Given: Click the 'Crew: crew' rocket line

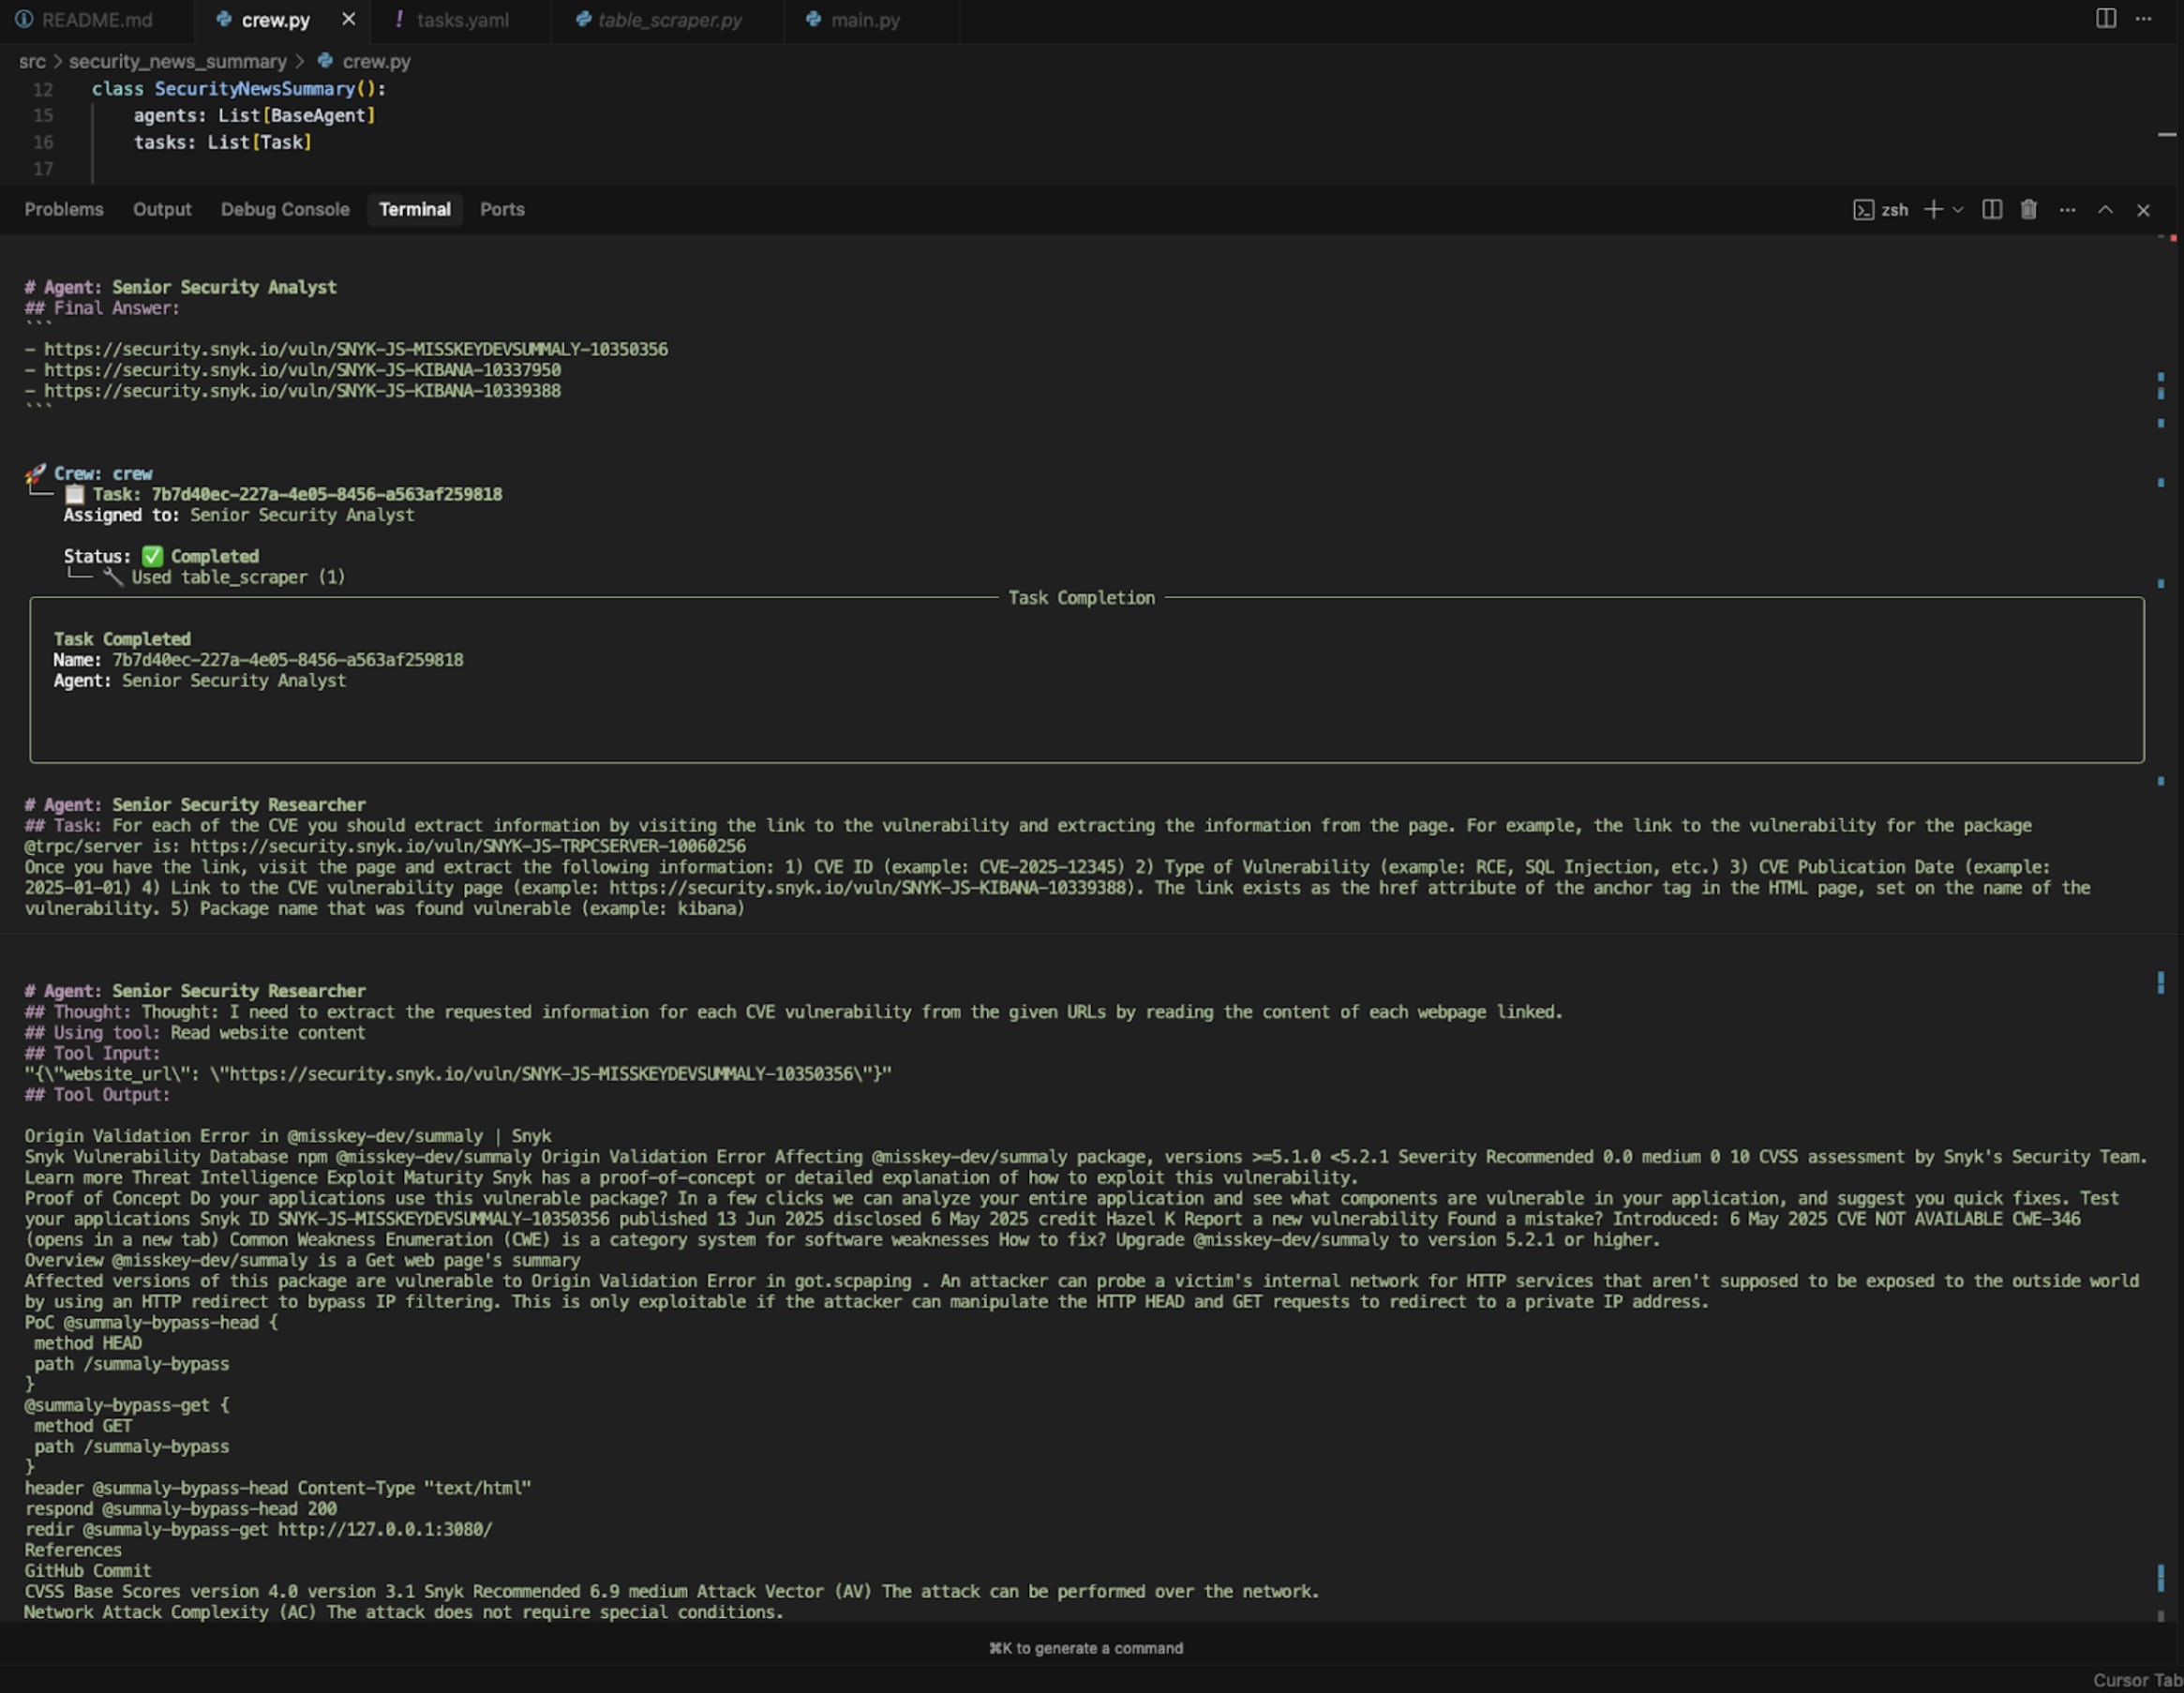Looking at the screenshot, I should pos(89,473).
